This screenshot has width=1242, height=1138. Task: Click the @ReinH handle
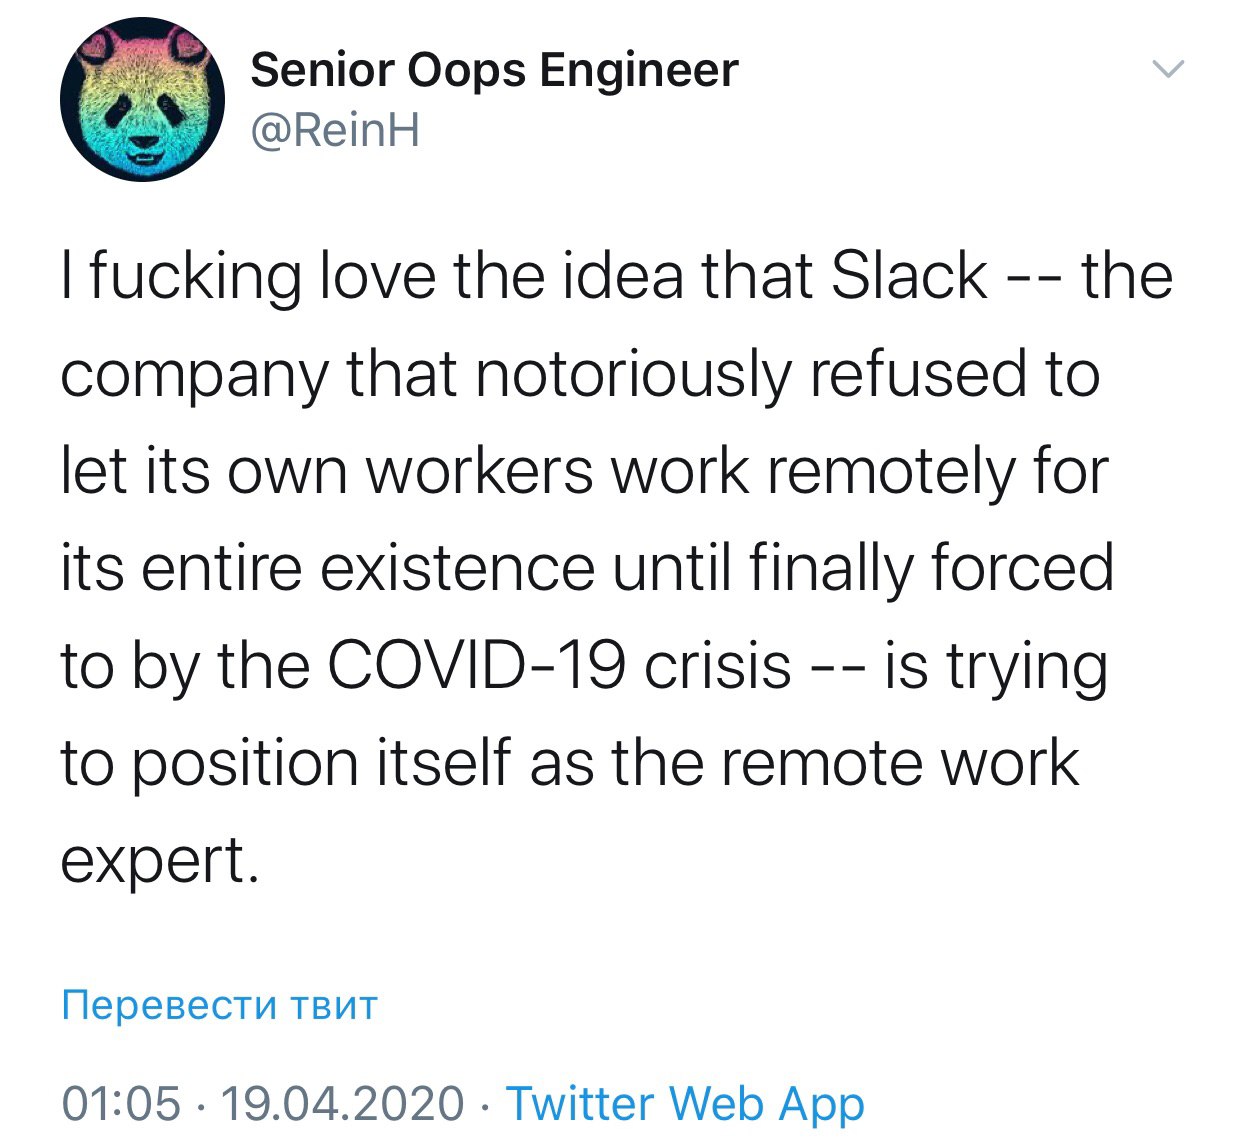point(335,130)
